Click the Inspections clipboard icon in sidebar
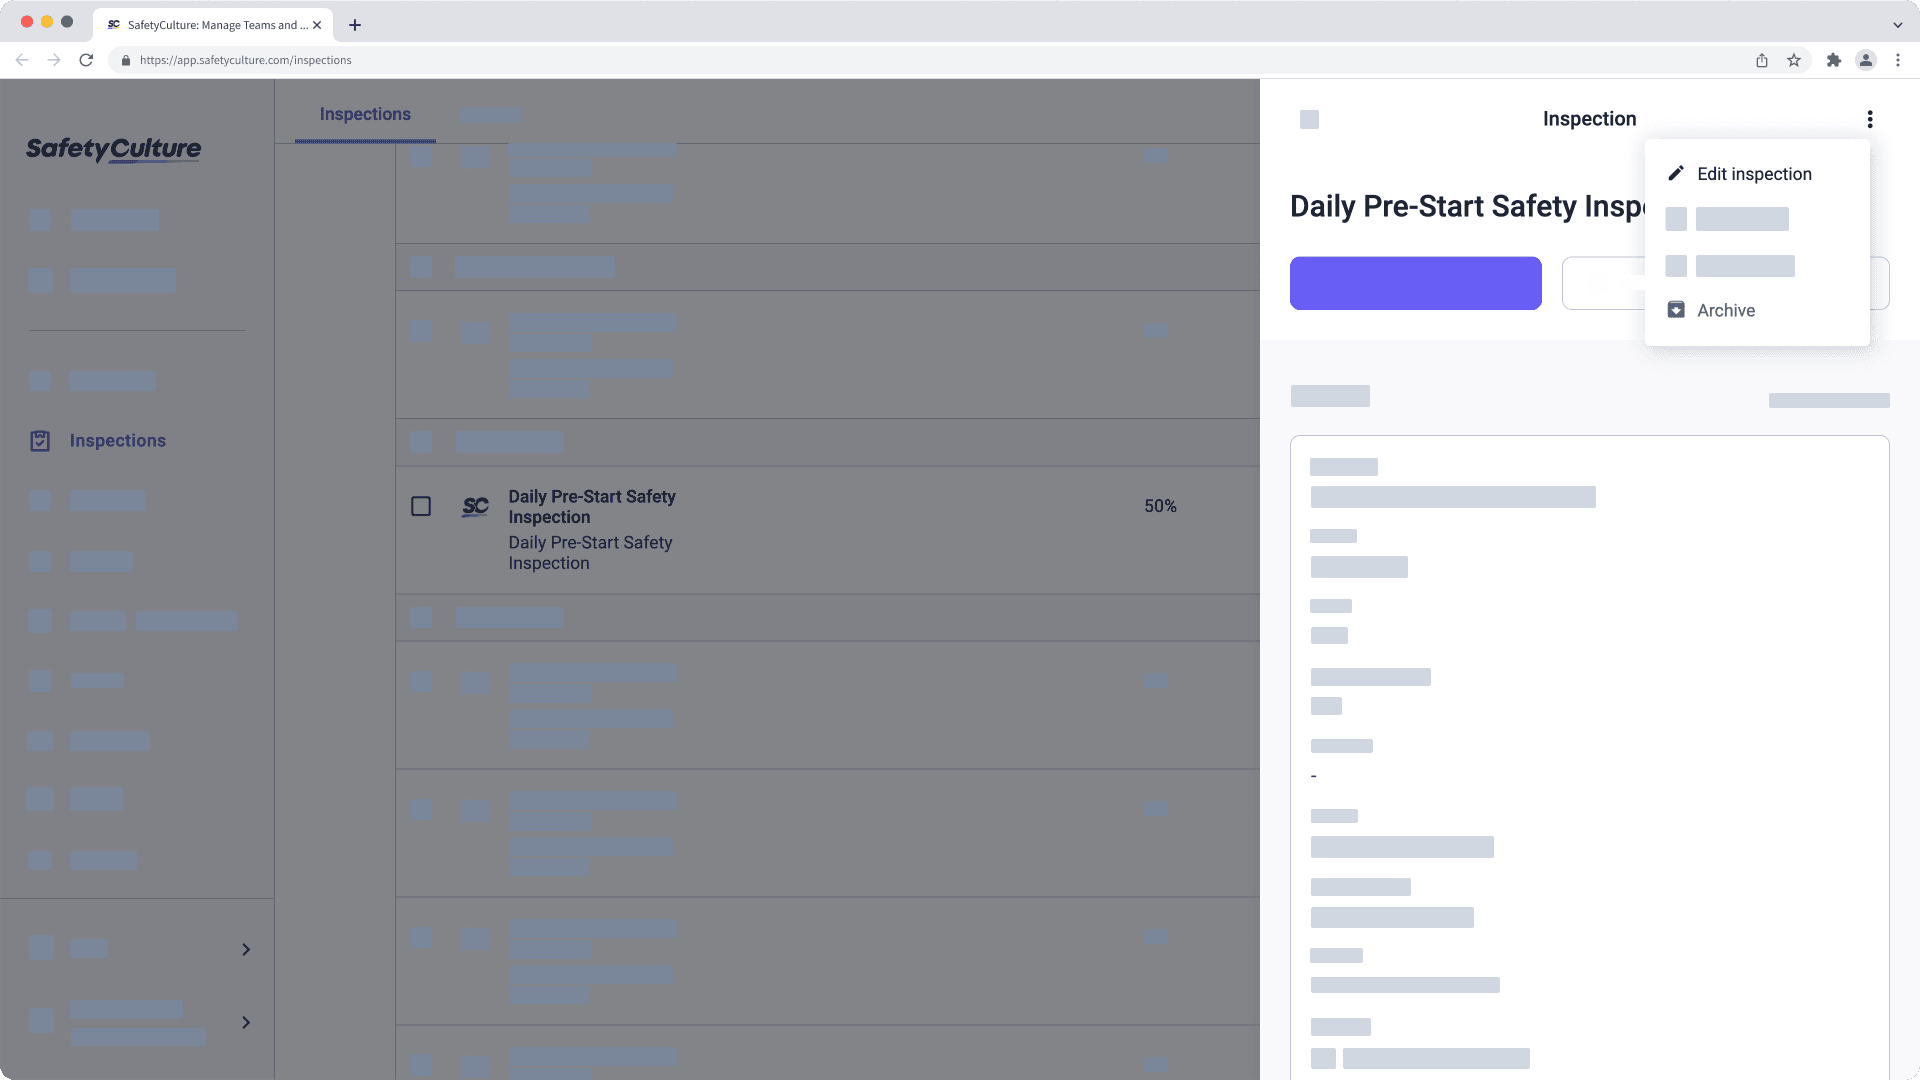Screen dimensions: 1920x1080 [40, 441]
